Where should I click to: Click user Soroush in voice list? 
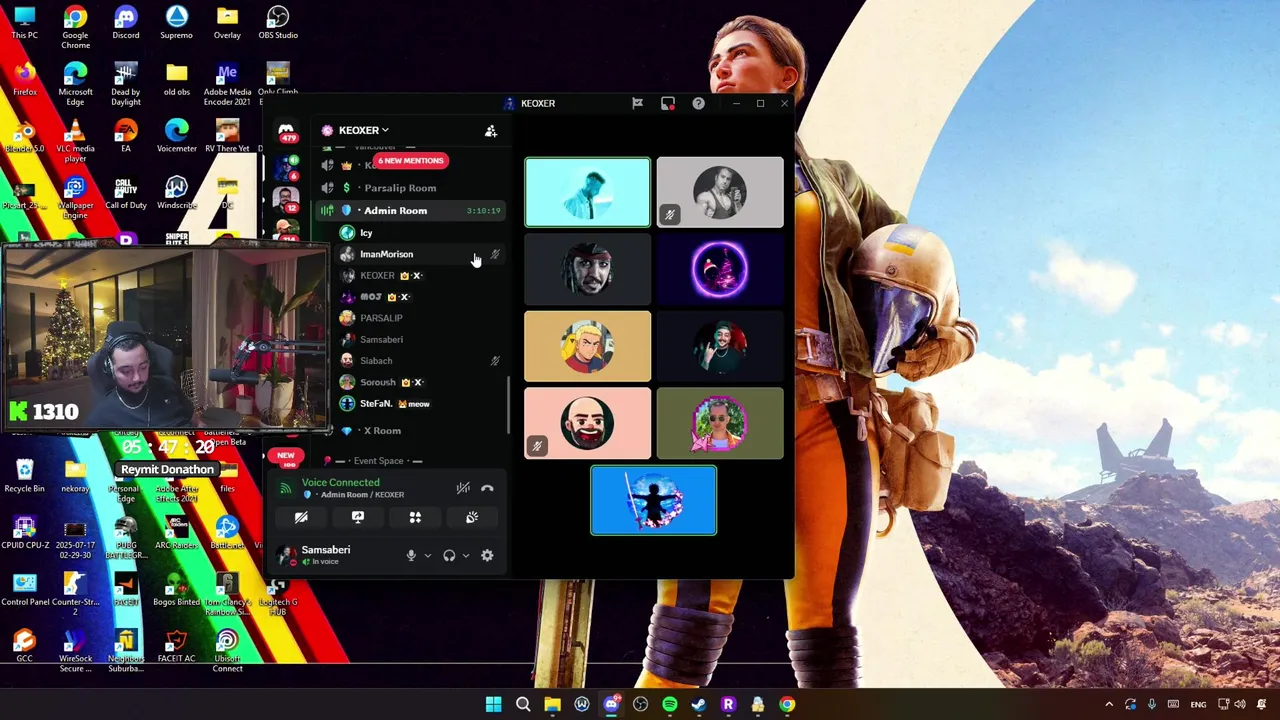420,382
